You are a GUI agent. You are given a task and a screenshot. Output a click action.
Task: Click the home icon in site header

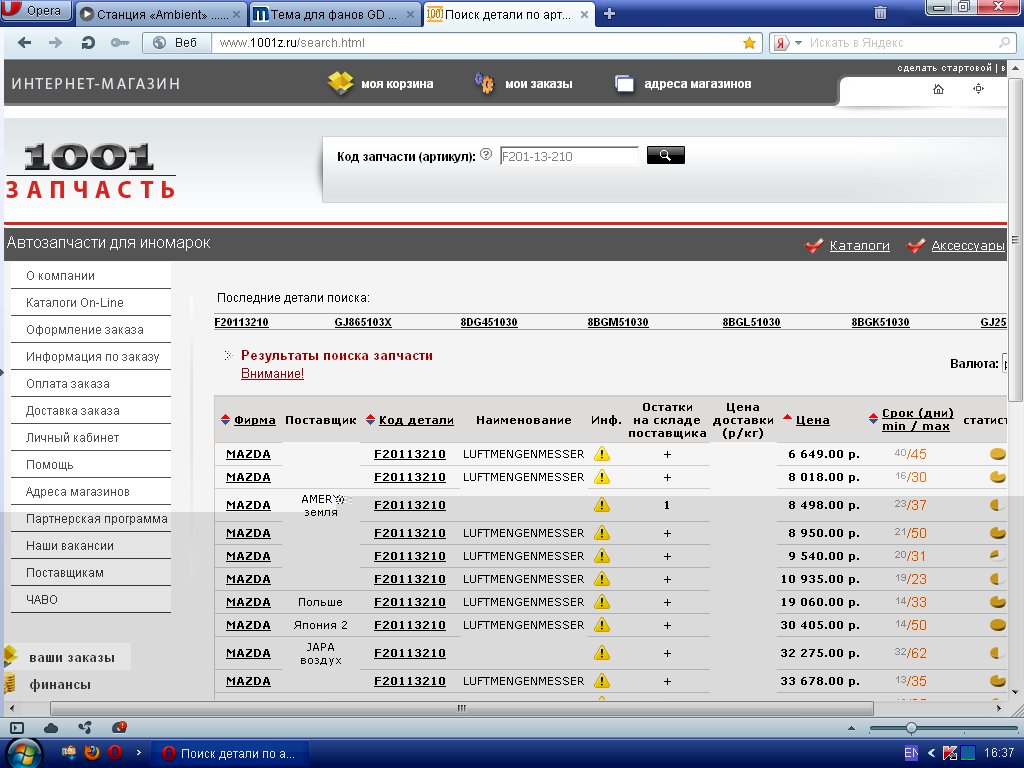pyautogui.click(x=938, y=89)
